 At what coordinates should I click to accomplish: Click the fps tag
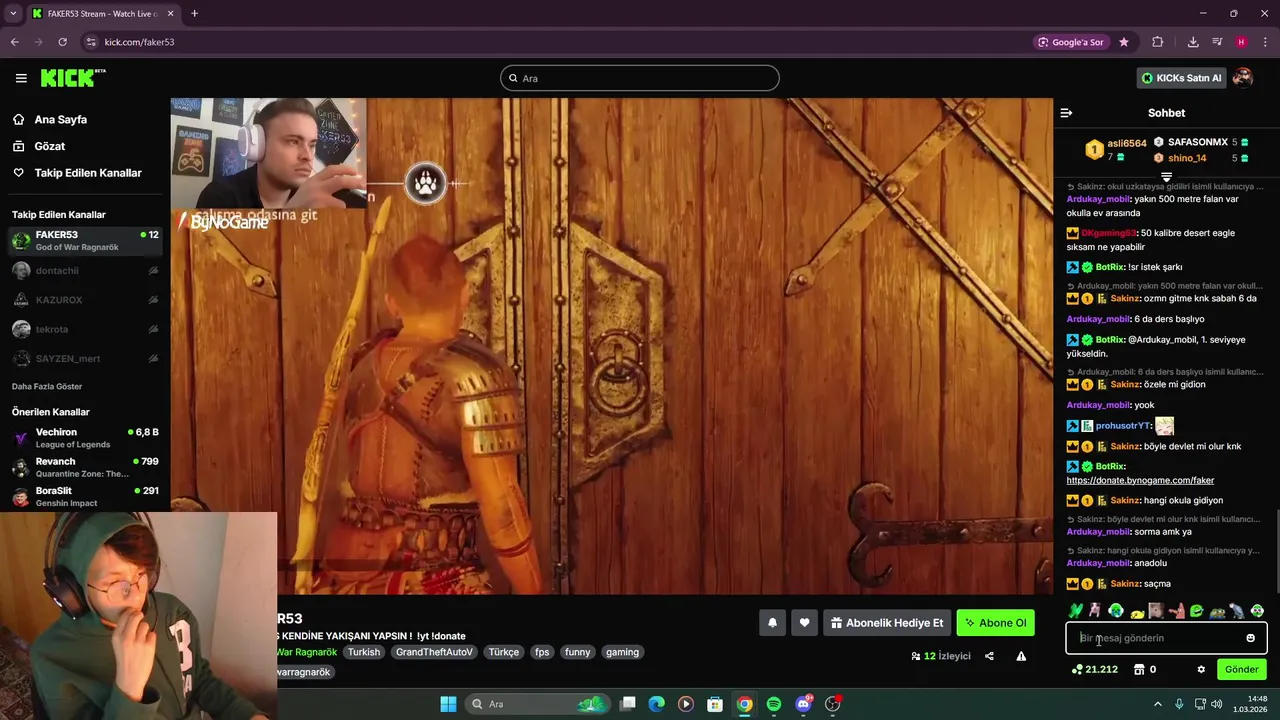pyautogui.click(x=542, y=652)
